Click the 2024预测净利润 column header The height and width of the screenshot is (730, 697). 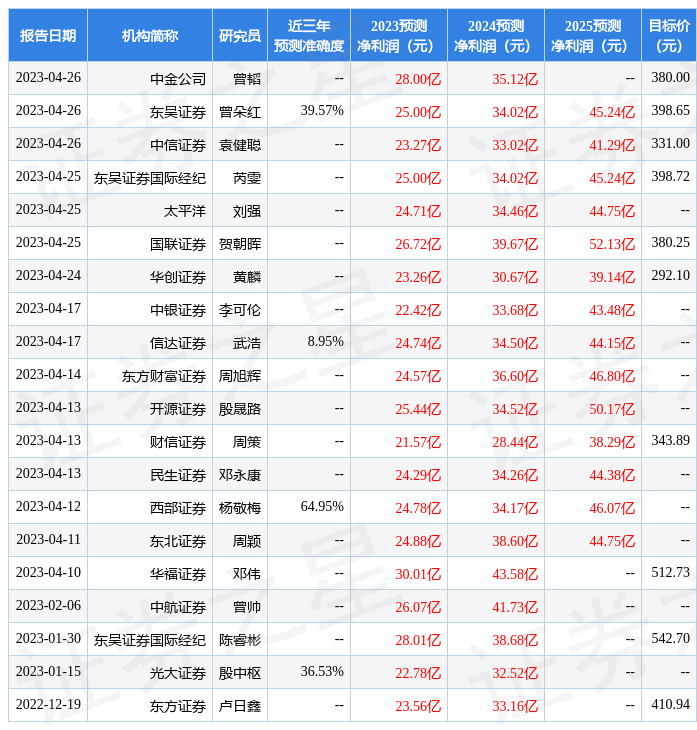click(x=496, y=35)
